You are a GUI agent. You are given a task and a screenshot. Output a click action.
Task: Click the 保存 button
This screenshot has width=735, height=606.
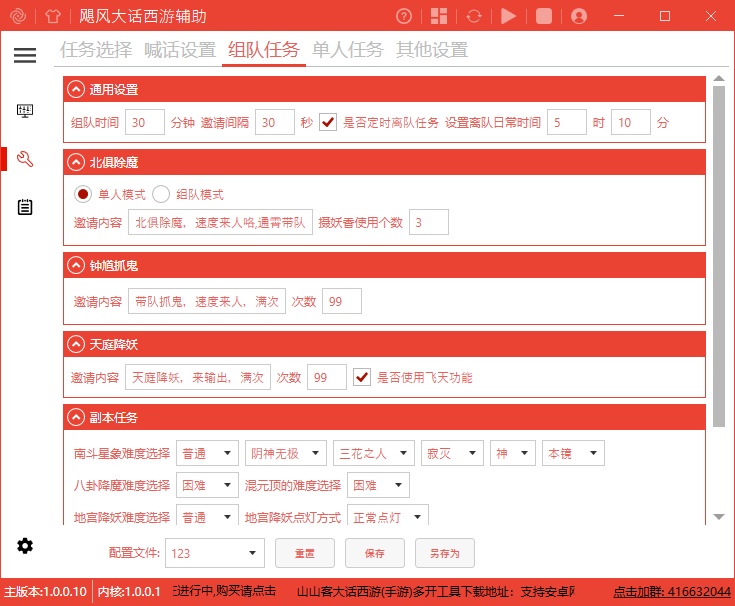pyautogui.click(x=375, y=553)
